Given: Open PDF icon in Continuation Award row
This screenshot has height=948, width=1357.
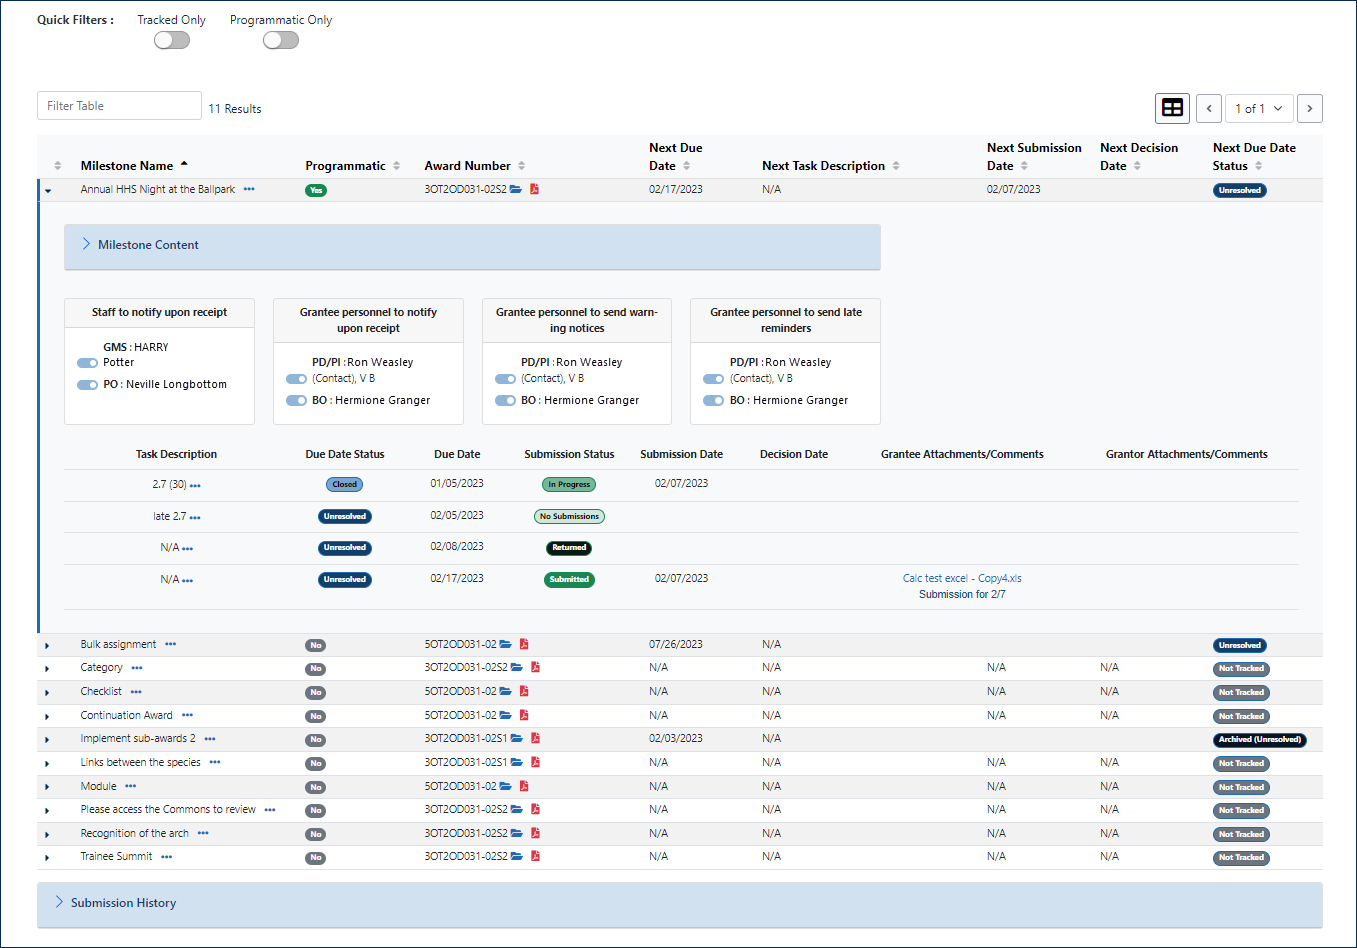Looking at the screenshot, I should [x=524, y=715].
